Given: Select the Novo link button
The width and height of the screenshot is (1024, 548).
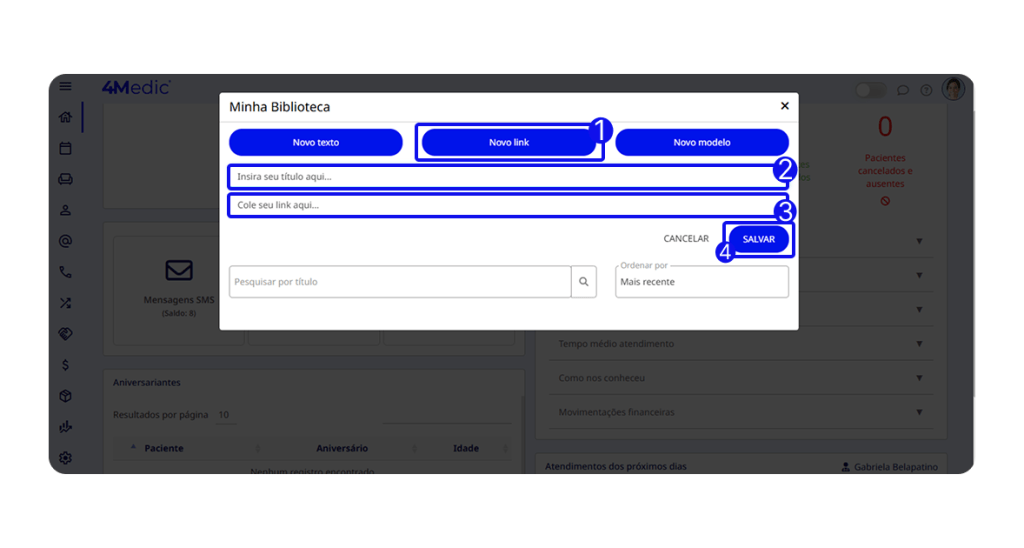Looking at the screenshot, I should 509,142.
